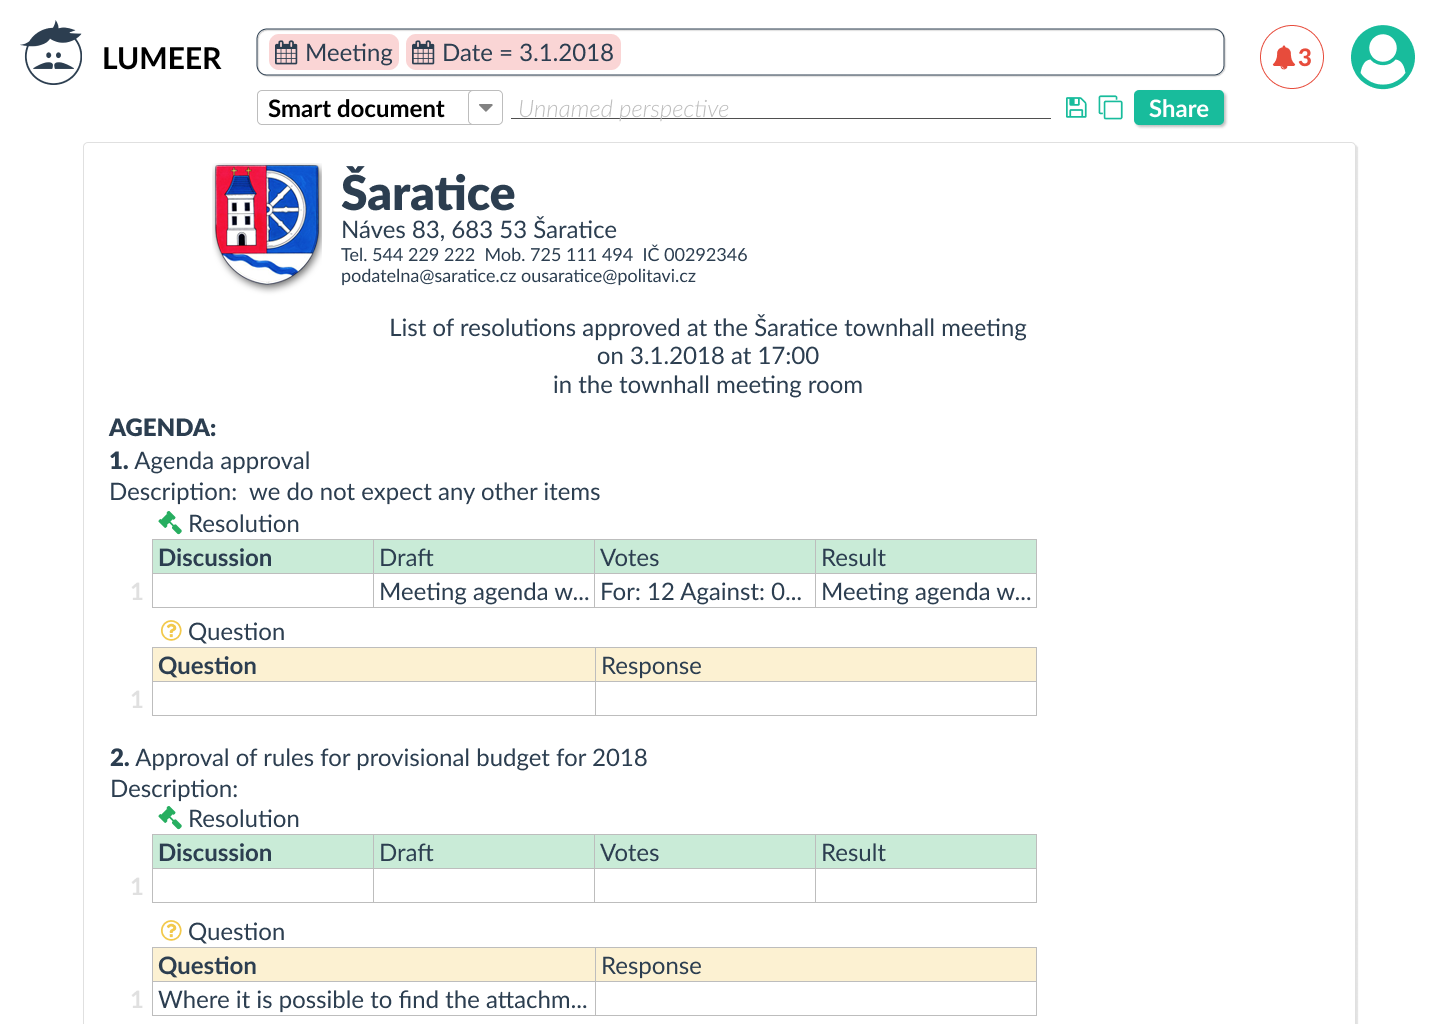Click the Lumeer mustache logo icon
Screen dimensions: 1440x1024
point(52,54)
